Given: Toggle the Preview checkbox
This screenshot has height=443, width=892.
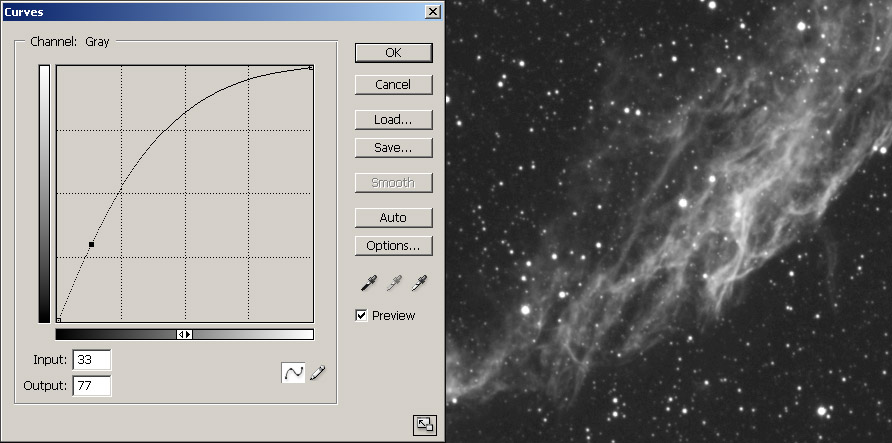Looking at the screenshot, I should (x=362, y=316).
